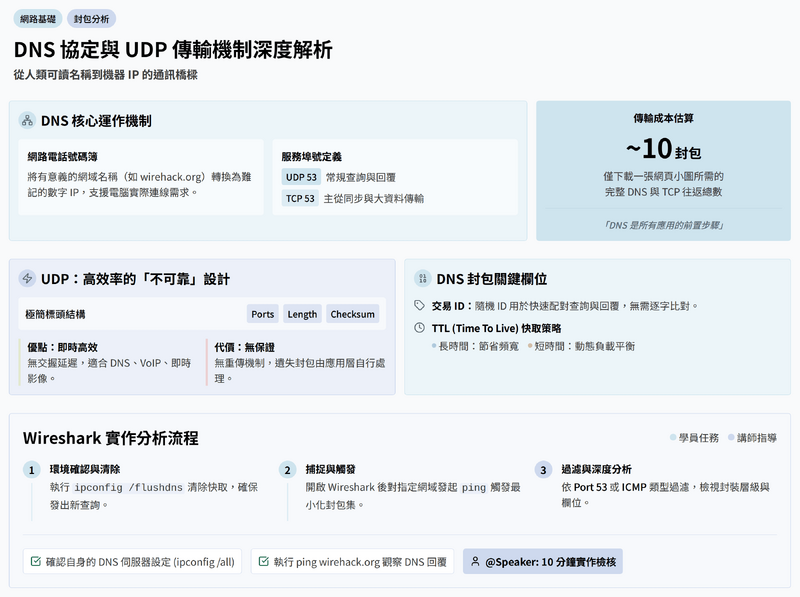Check 確認自身的 DNS 伺服器設定 checkbox
This screenshot has width=800, height=597.
point(33,562)
